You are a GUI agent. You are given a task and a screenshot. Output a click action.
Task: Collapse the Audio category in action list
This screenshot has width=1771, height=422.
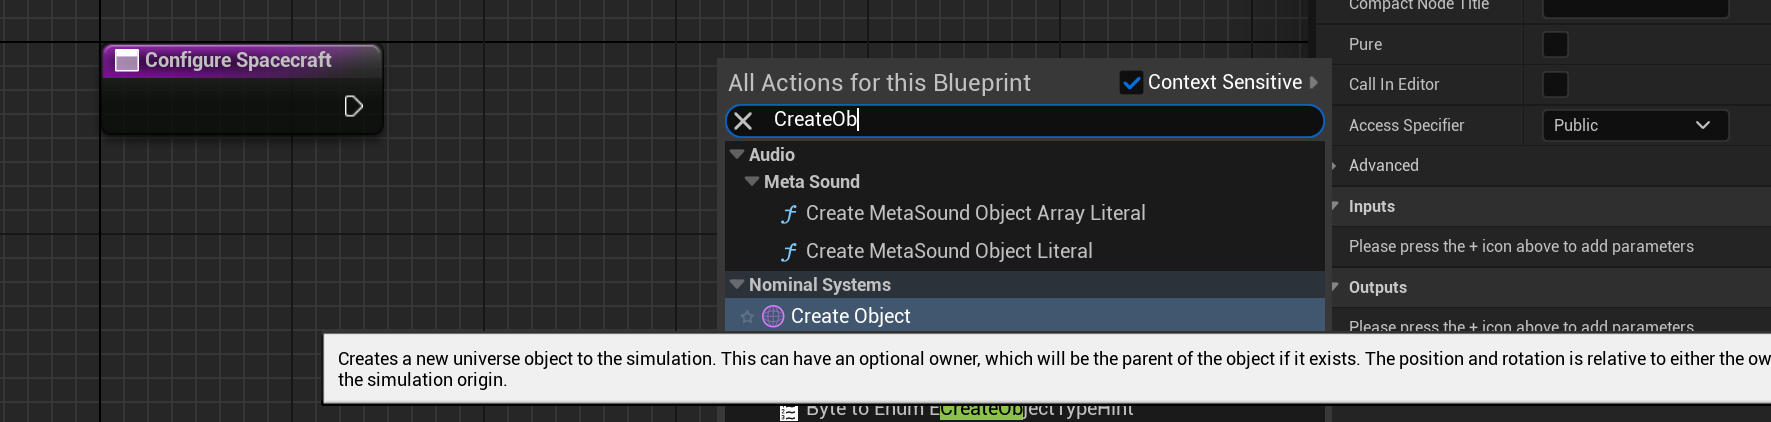pyautogui.click(x=737, y=155)
